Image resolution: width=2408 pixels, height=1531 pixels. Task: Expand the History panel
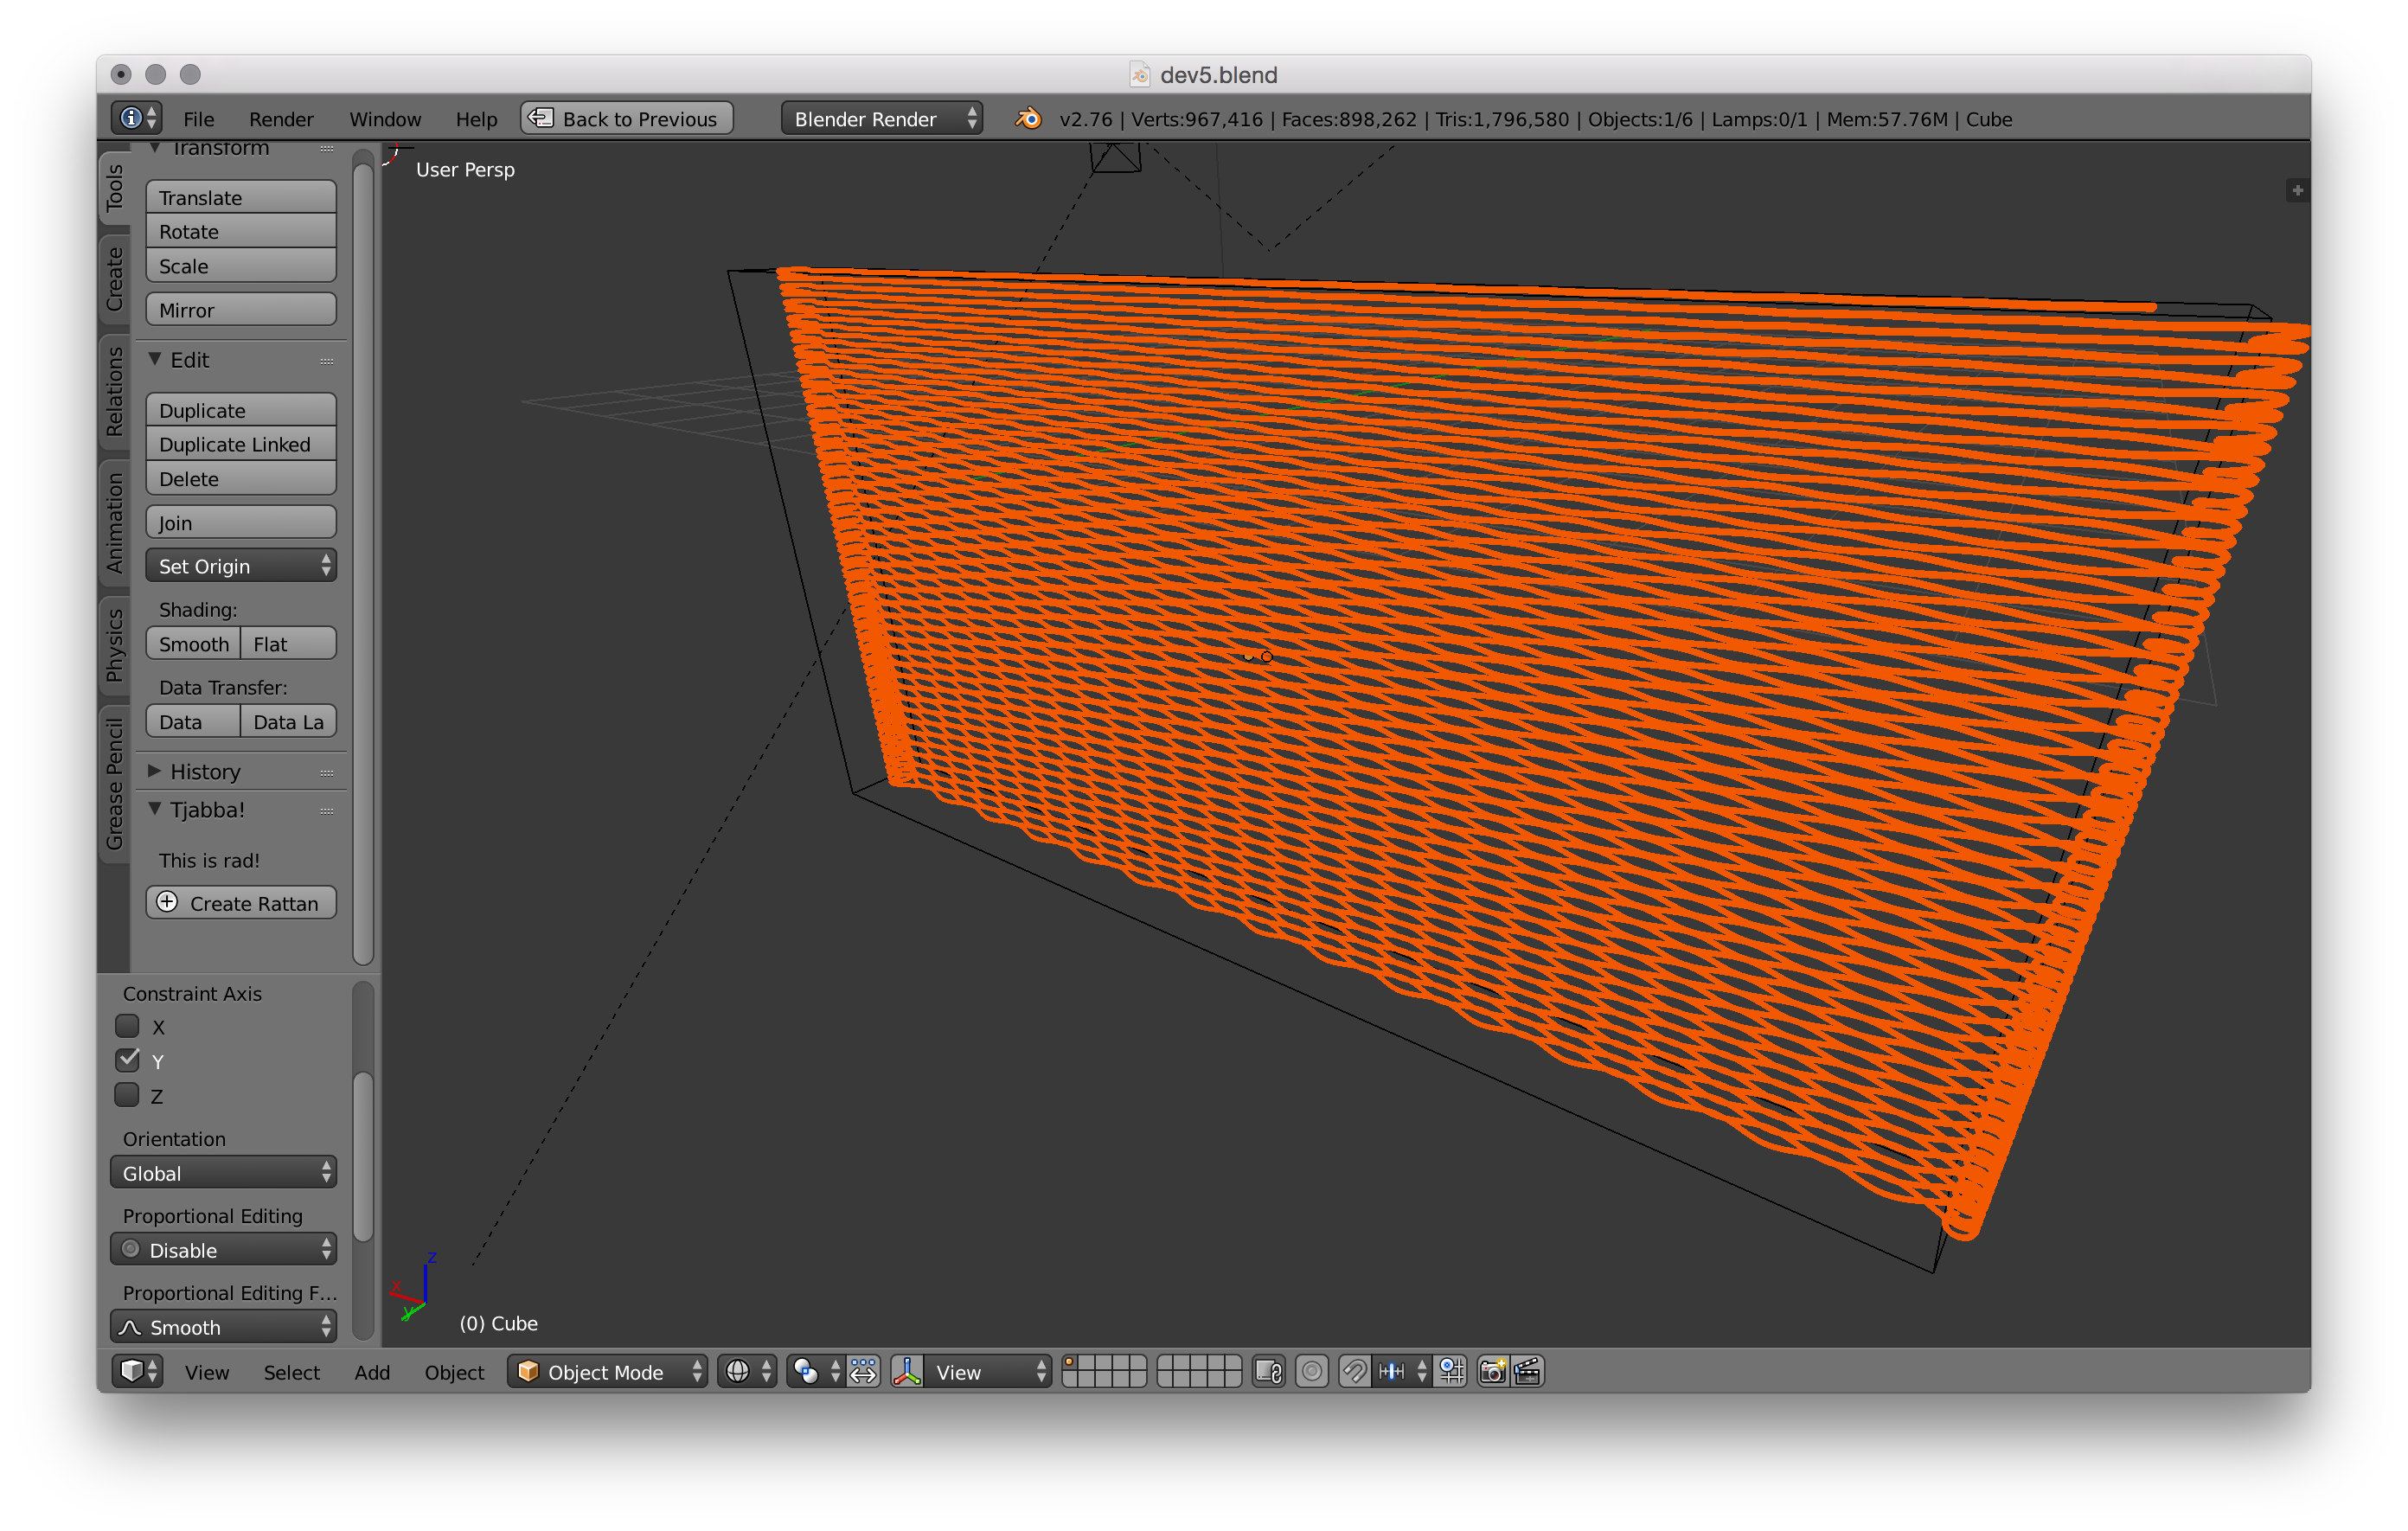(x=155, y=771)
